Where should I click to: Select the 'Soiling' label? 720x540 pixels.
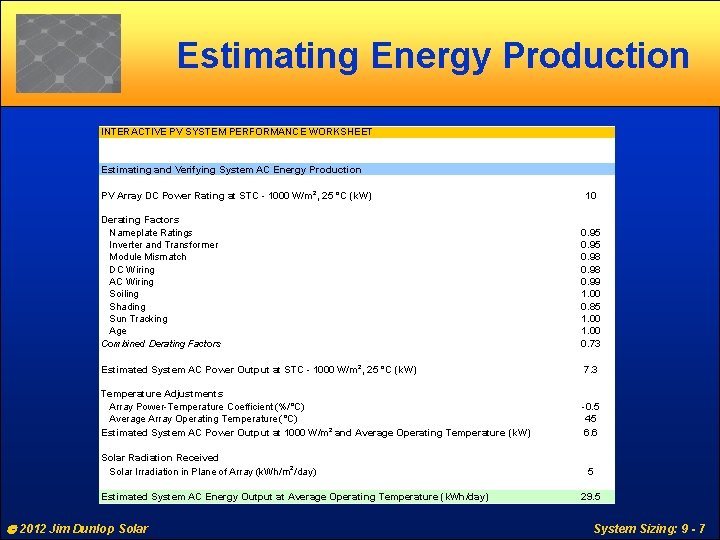(124, 294)
